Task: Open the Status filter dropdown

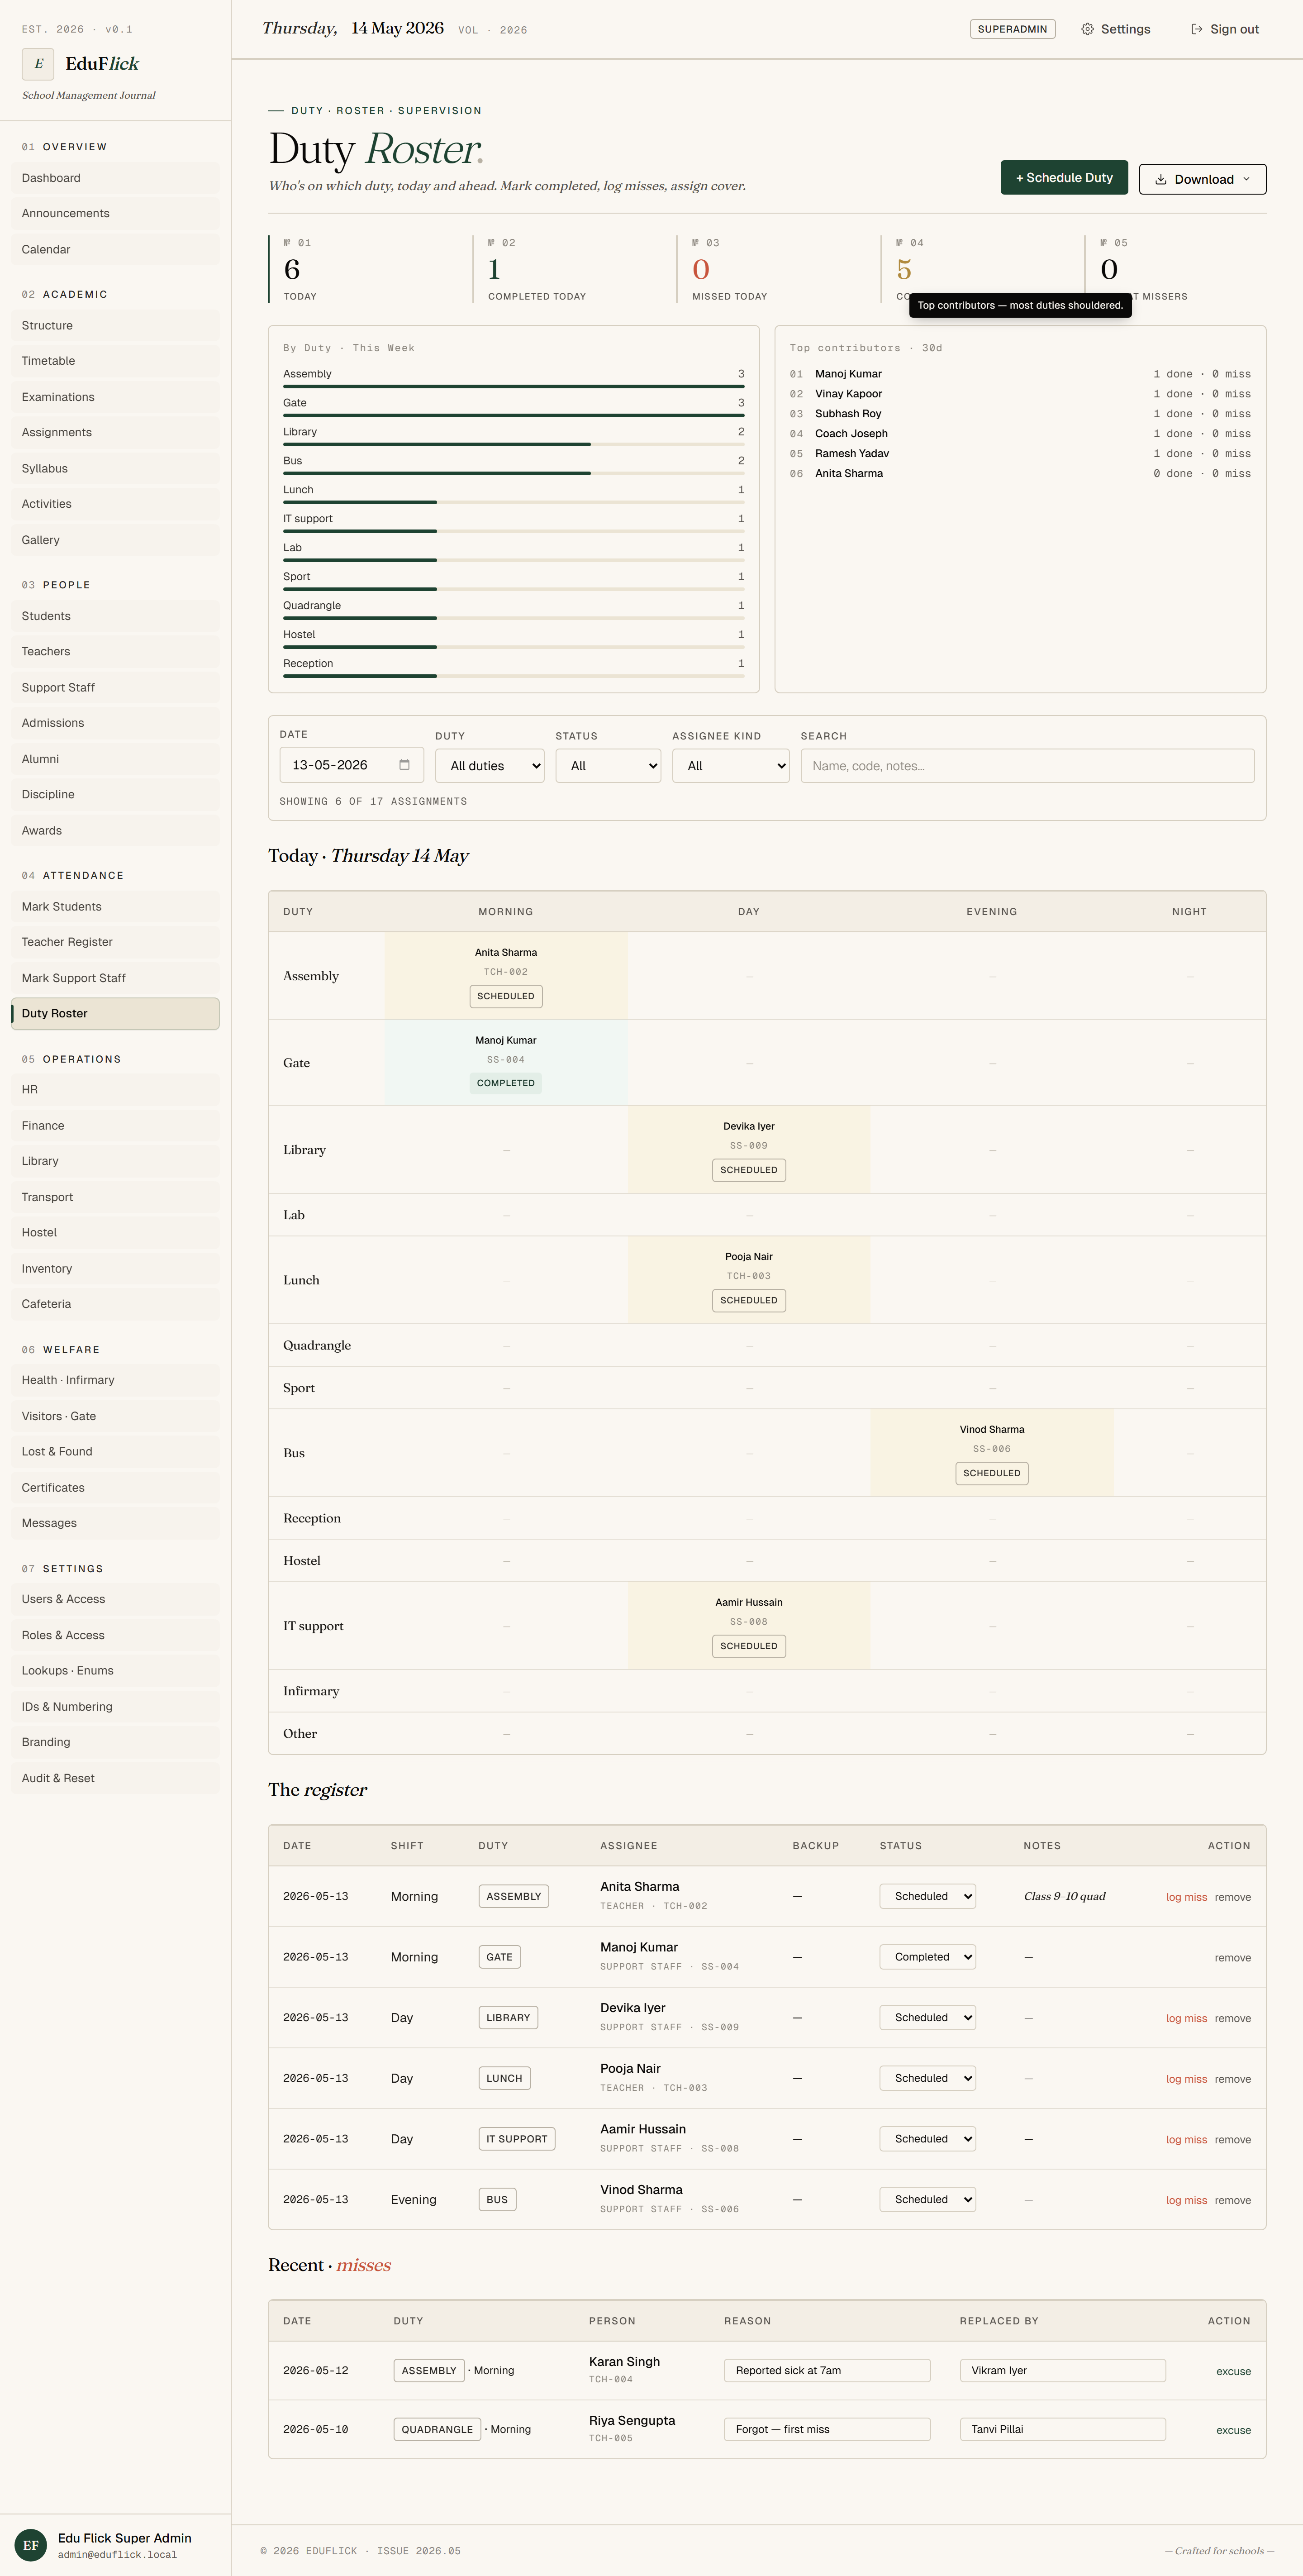Action: pyautogui.click(x=608, y=766)
